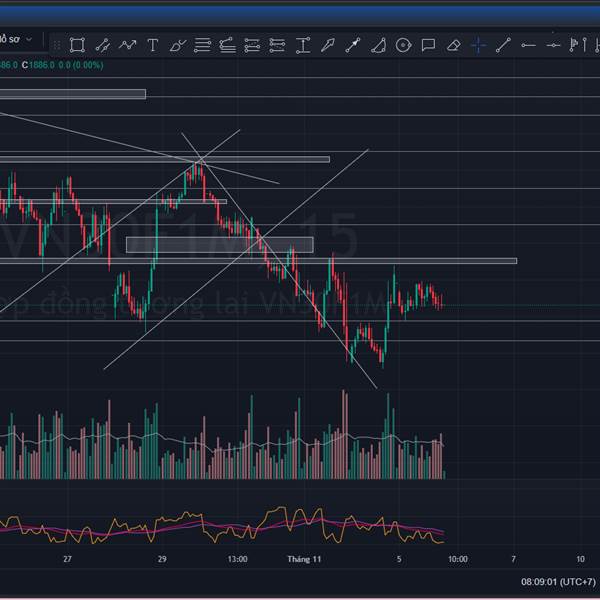
Task: Select the white zone rectangle near candles
Action: click(x=220, y=245)
